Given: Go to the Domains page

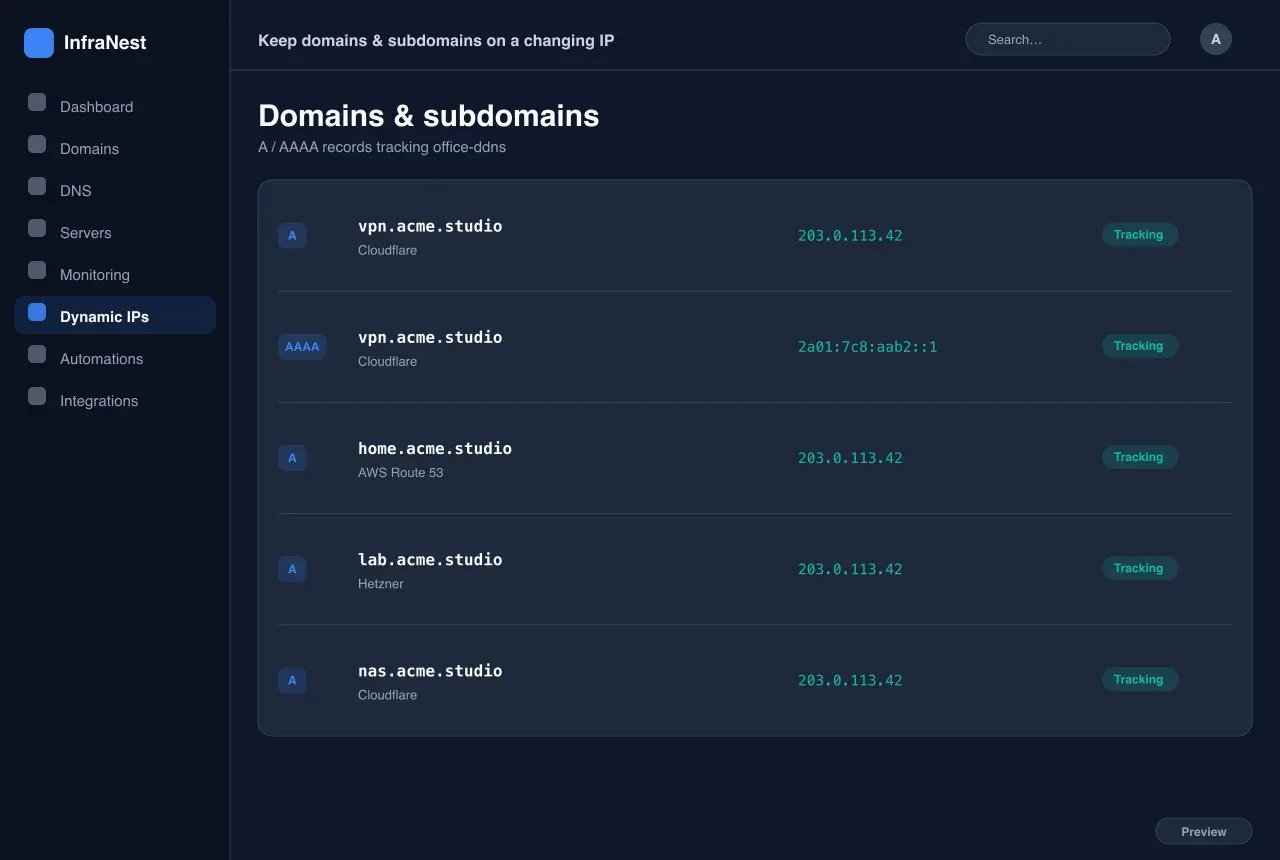Looking at the screenshot, I should [x=115, y=148].
